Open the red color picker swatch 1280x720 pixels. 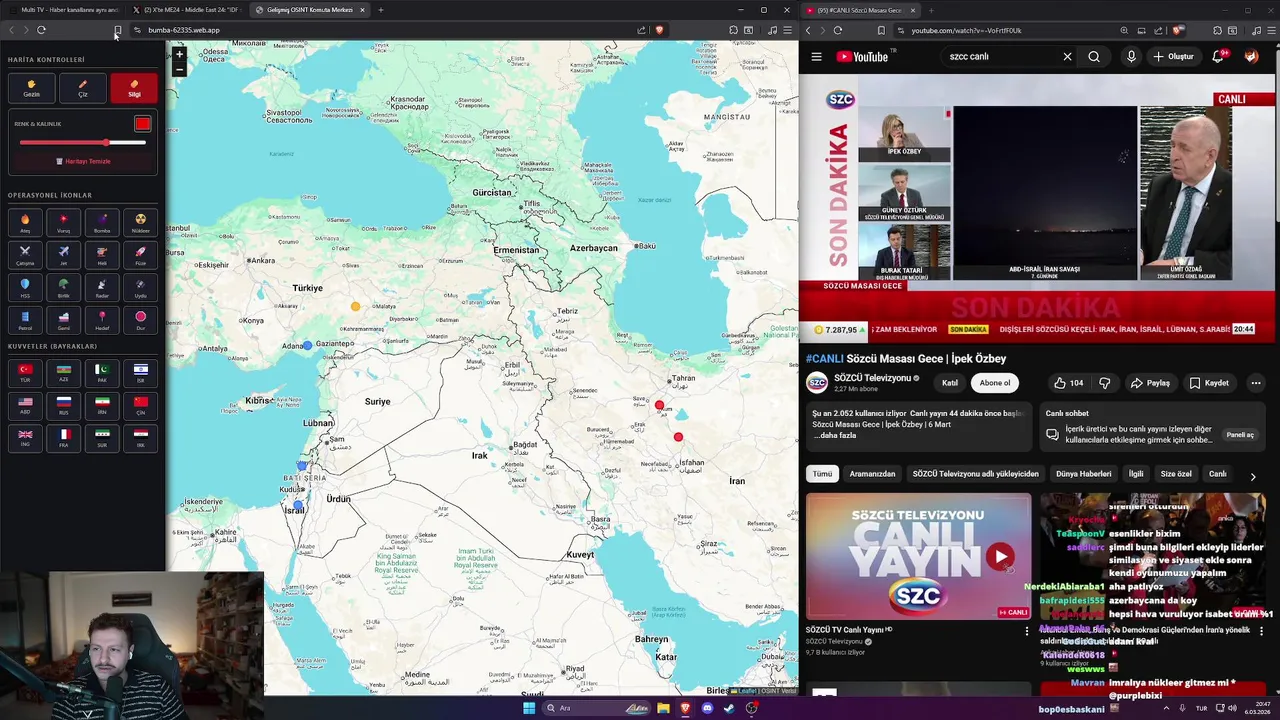pos(143,124)
